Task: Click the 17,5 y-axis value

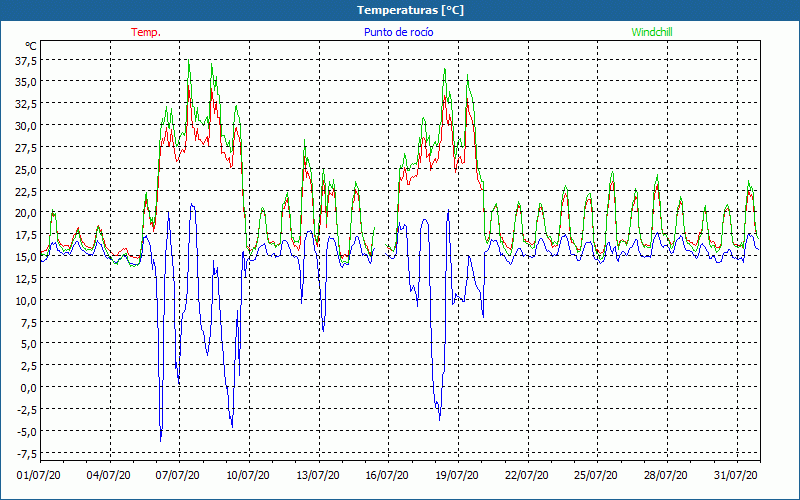Action: tap(26, 235)
